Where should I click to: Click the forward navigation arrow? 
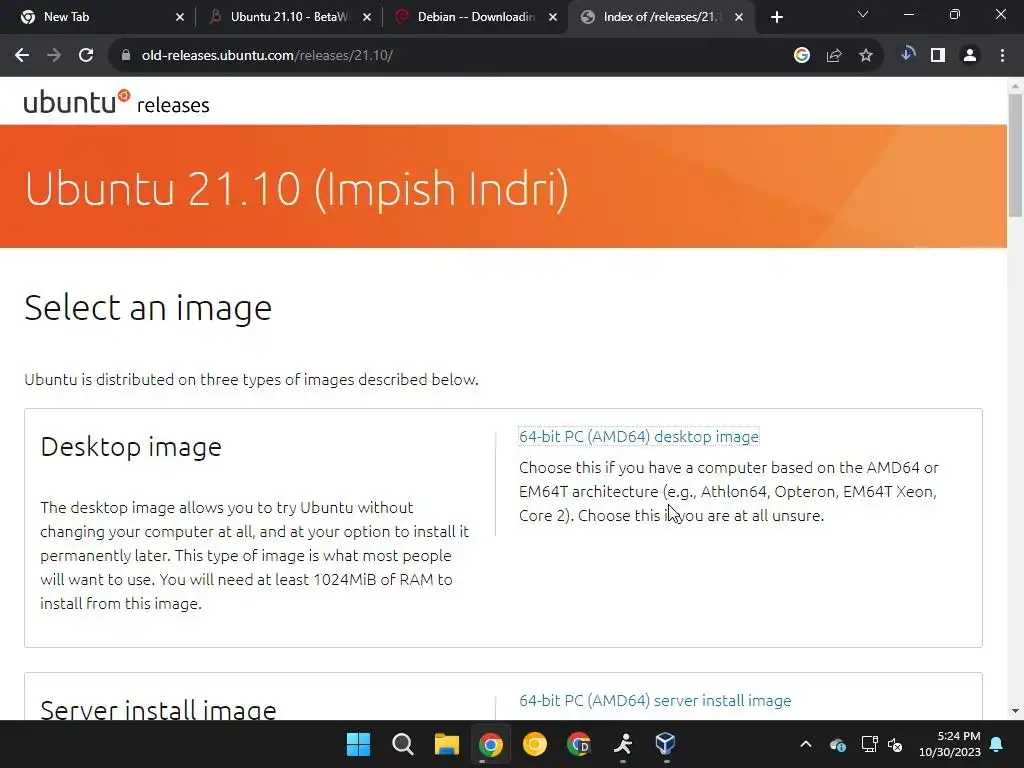[54, 56]
